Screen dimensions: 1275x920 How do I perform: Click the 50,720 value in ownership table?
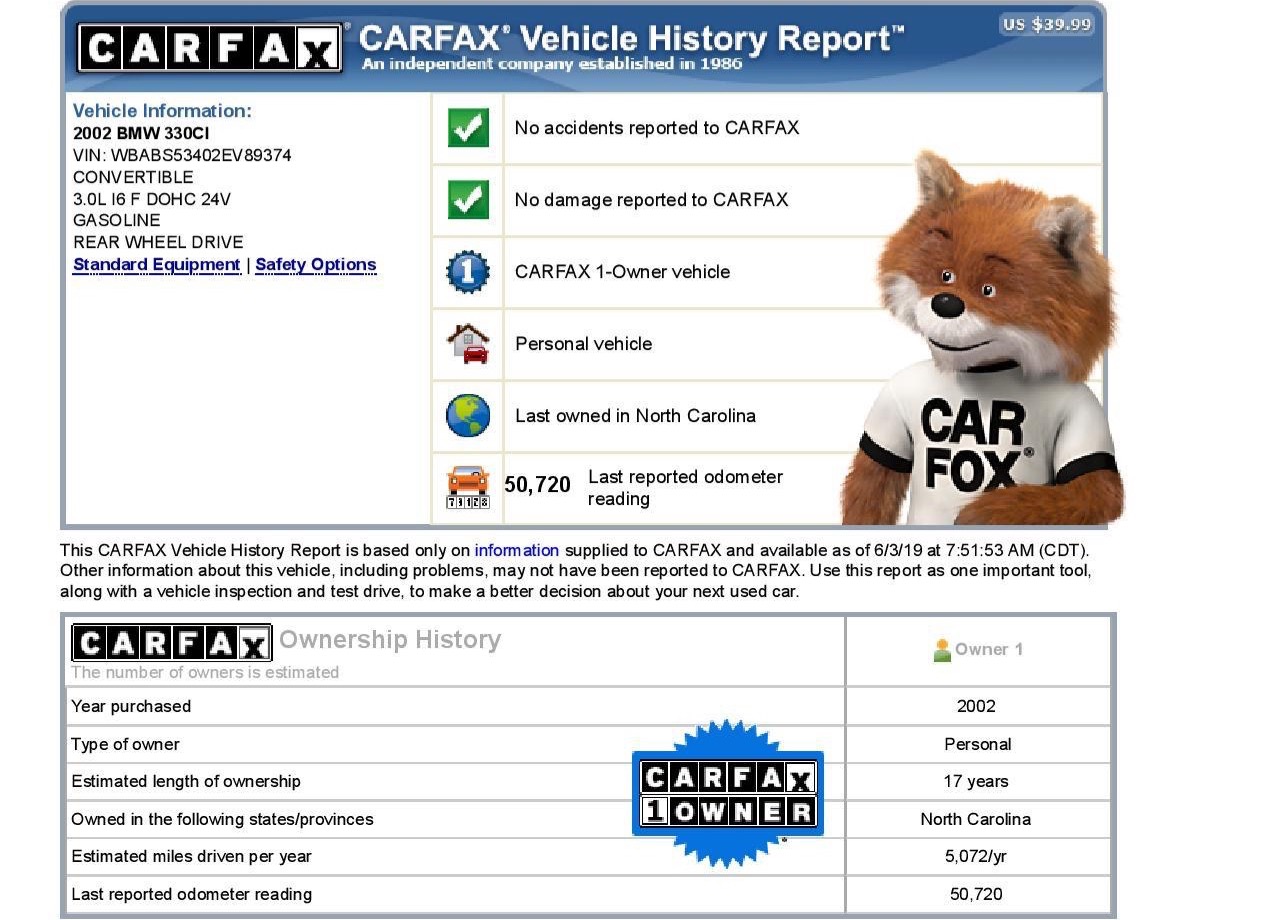(x=976, y=894)
